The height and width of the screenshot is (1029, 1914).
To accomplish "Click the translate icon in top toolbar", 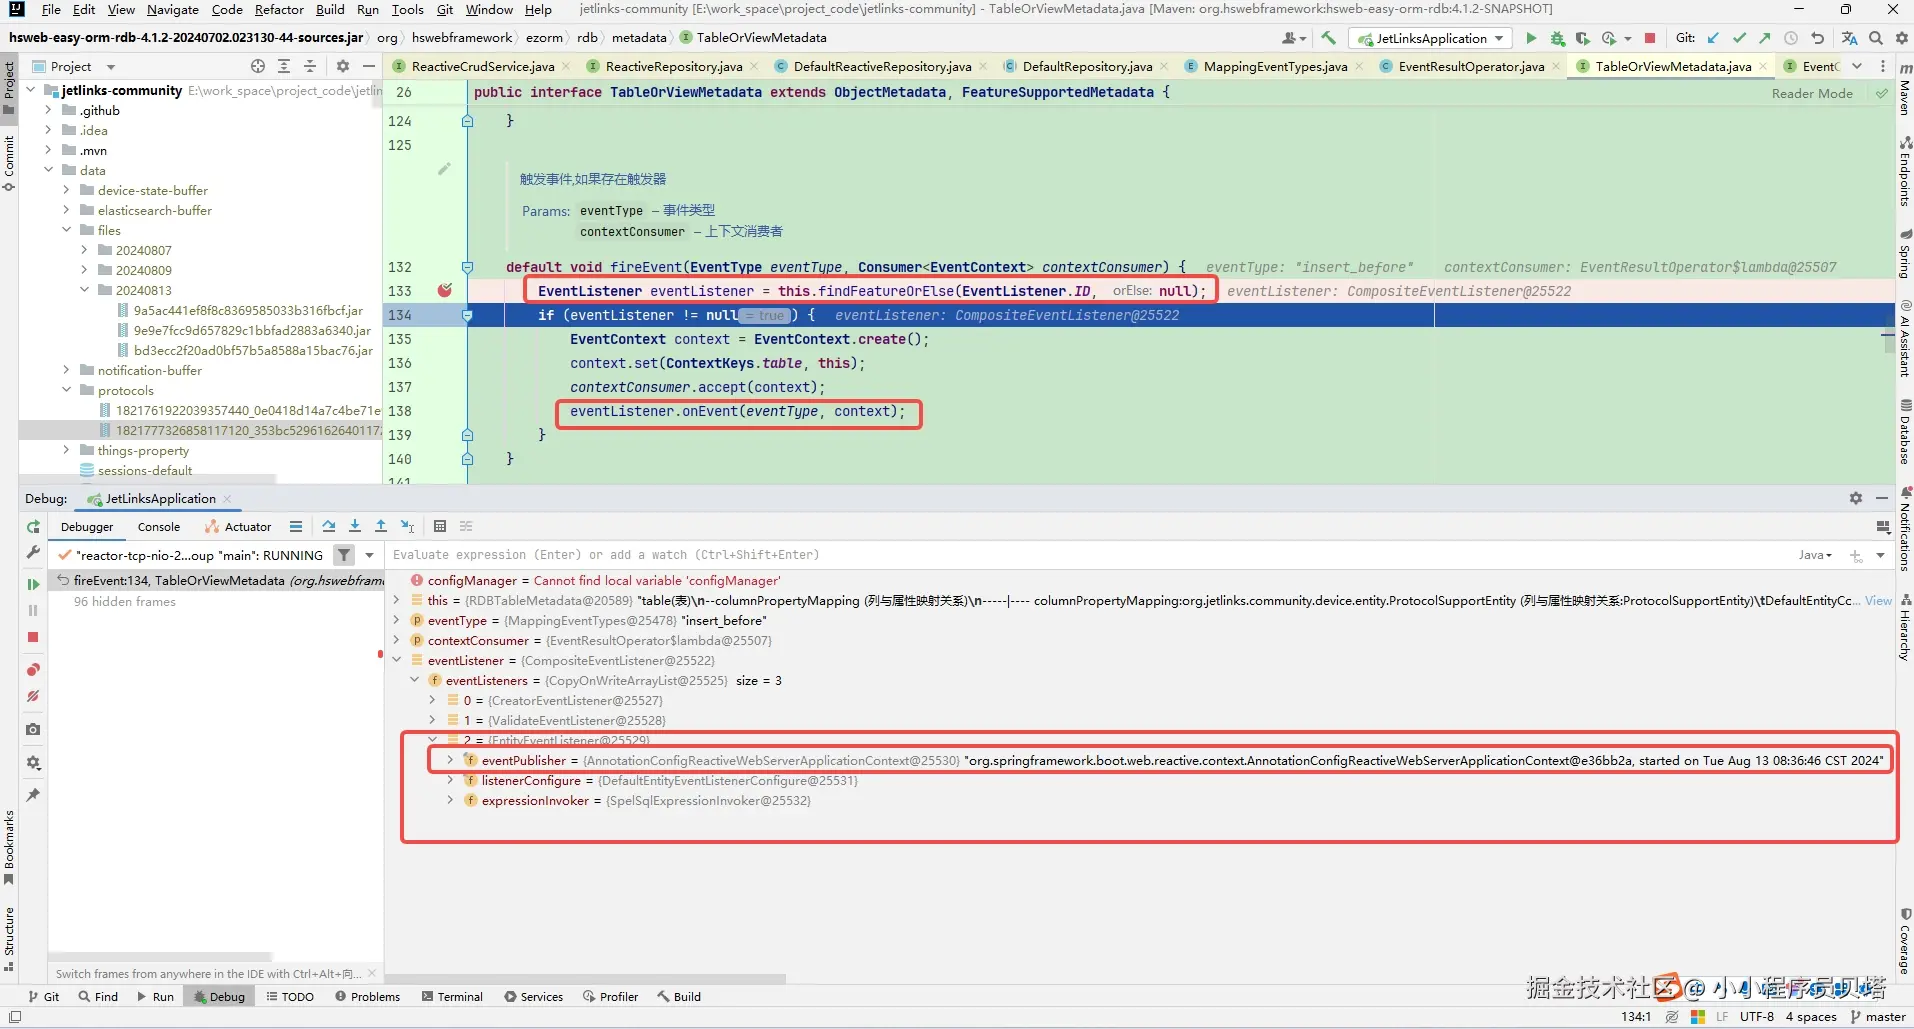I will (1850, 38).
